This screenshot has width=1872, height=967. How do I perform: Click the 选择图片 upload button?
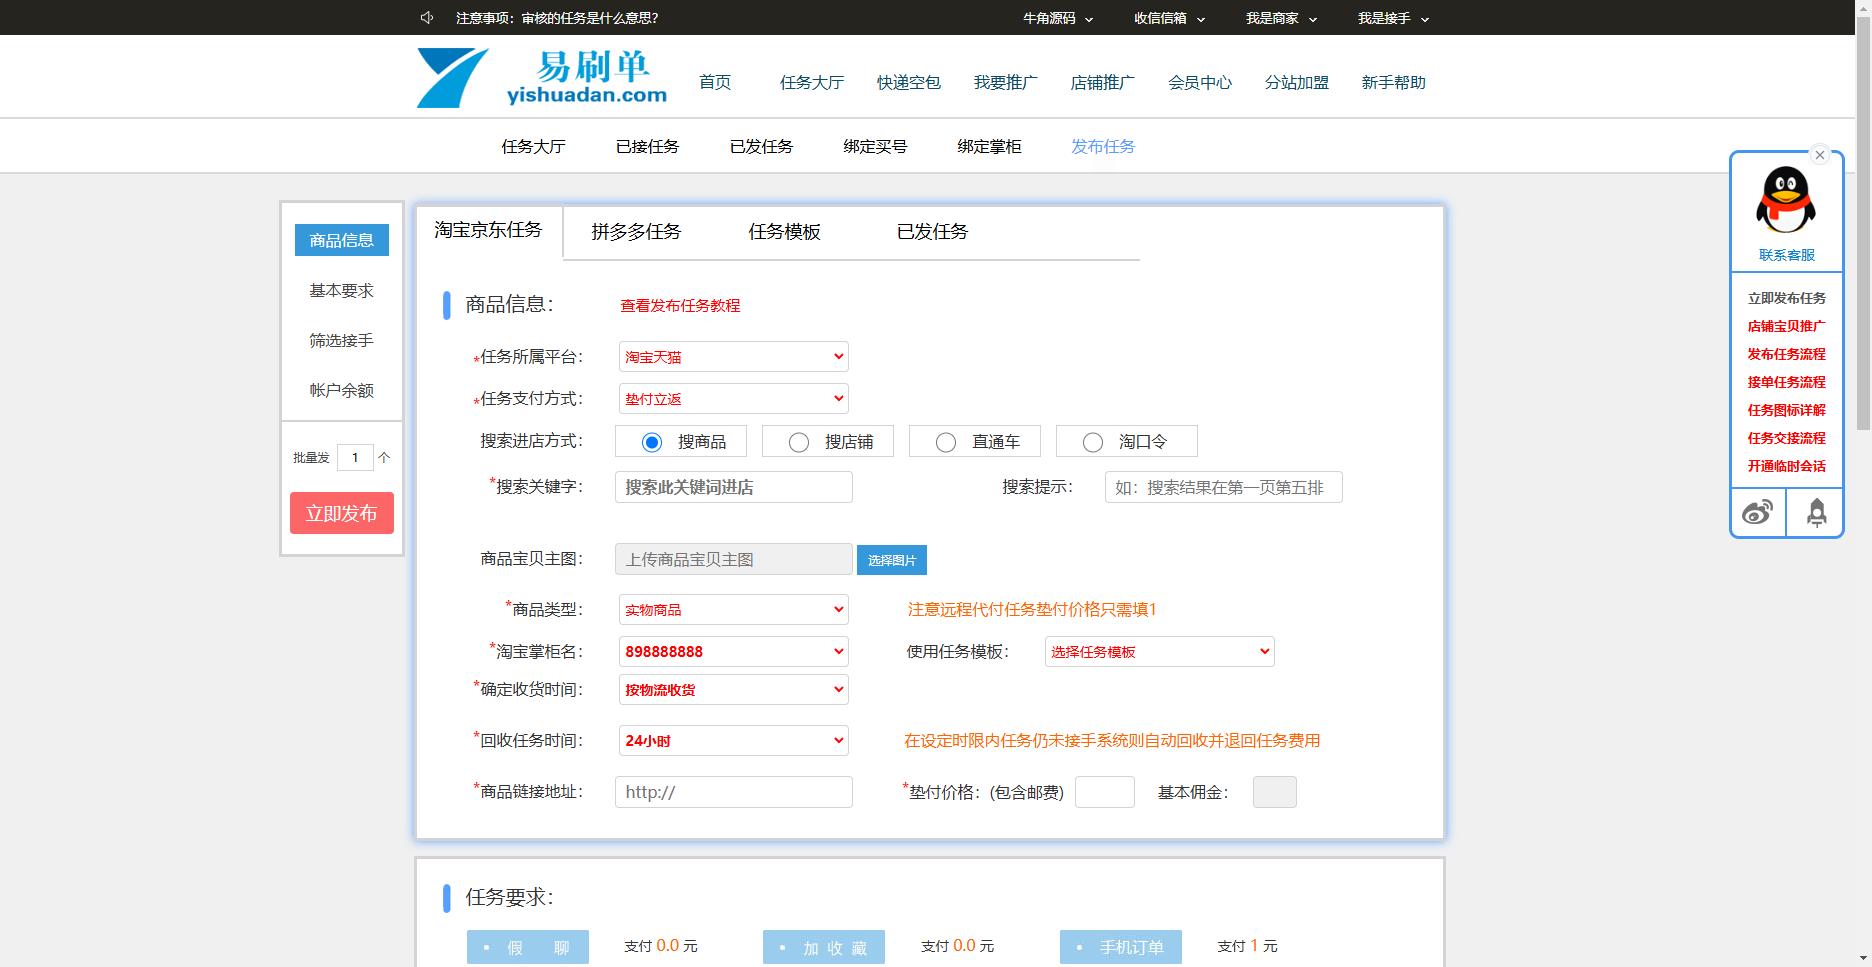891,560
